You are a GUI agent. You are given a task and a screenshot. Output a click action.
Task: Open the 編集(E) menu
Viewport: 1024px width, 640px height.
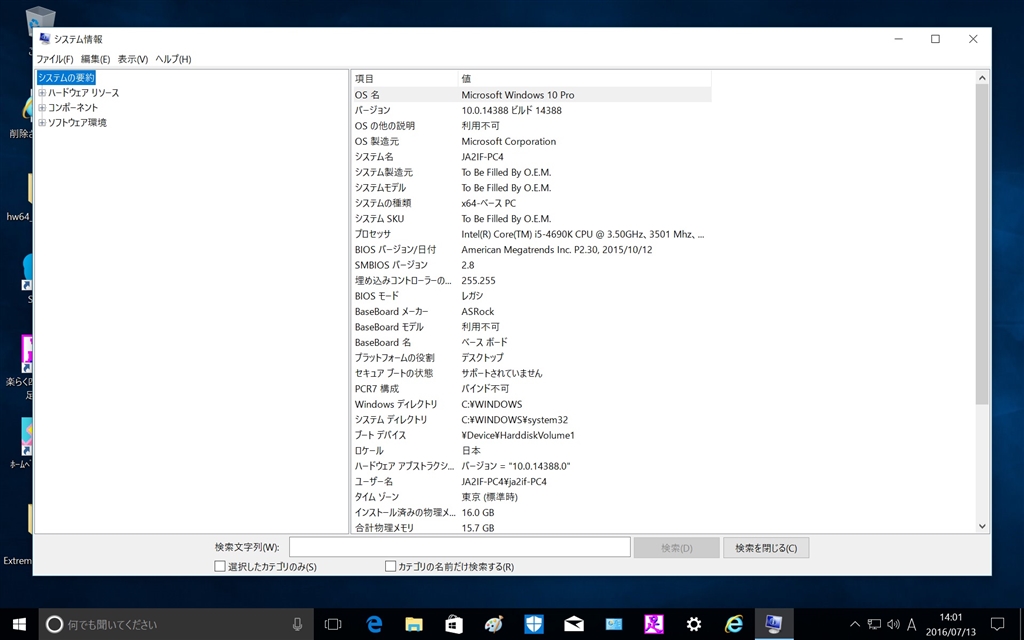point(95,59)
